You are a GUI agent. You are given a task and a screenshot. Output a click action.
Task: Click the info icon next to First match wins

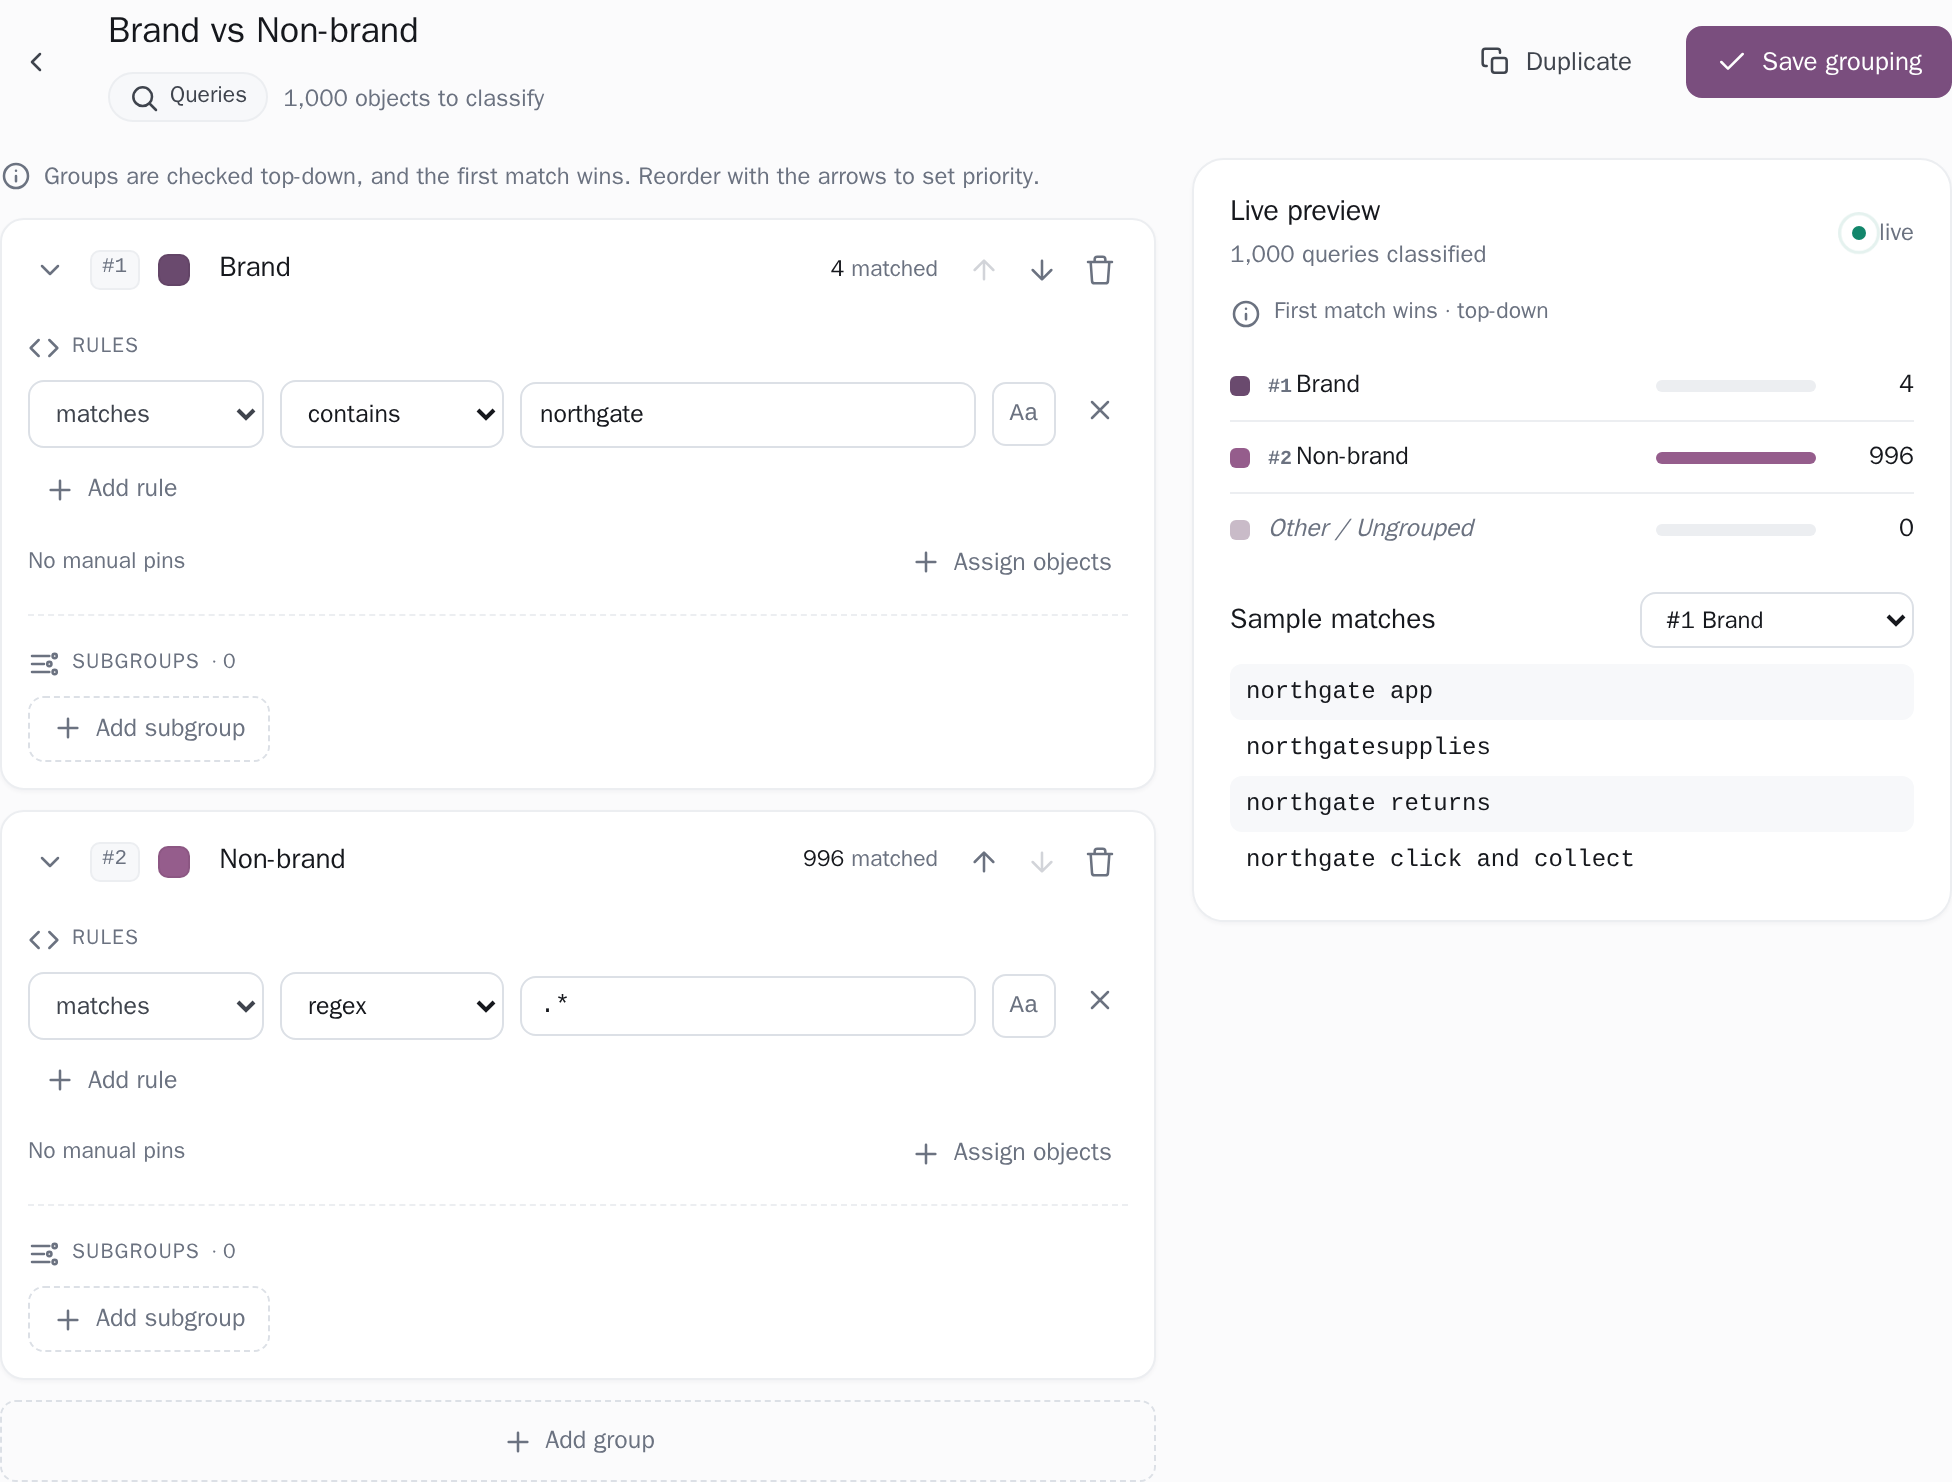pos(1246,314)
